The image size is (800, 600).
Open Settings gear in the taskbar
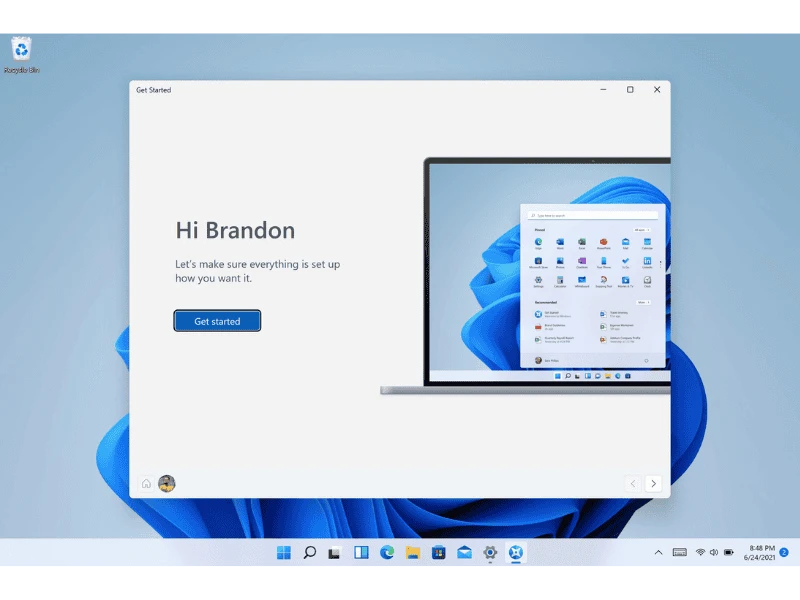(x=490, y=553)
